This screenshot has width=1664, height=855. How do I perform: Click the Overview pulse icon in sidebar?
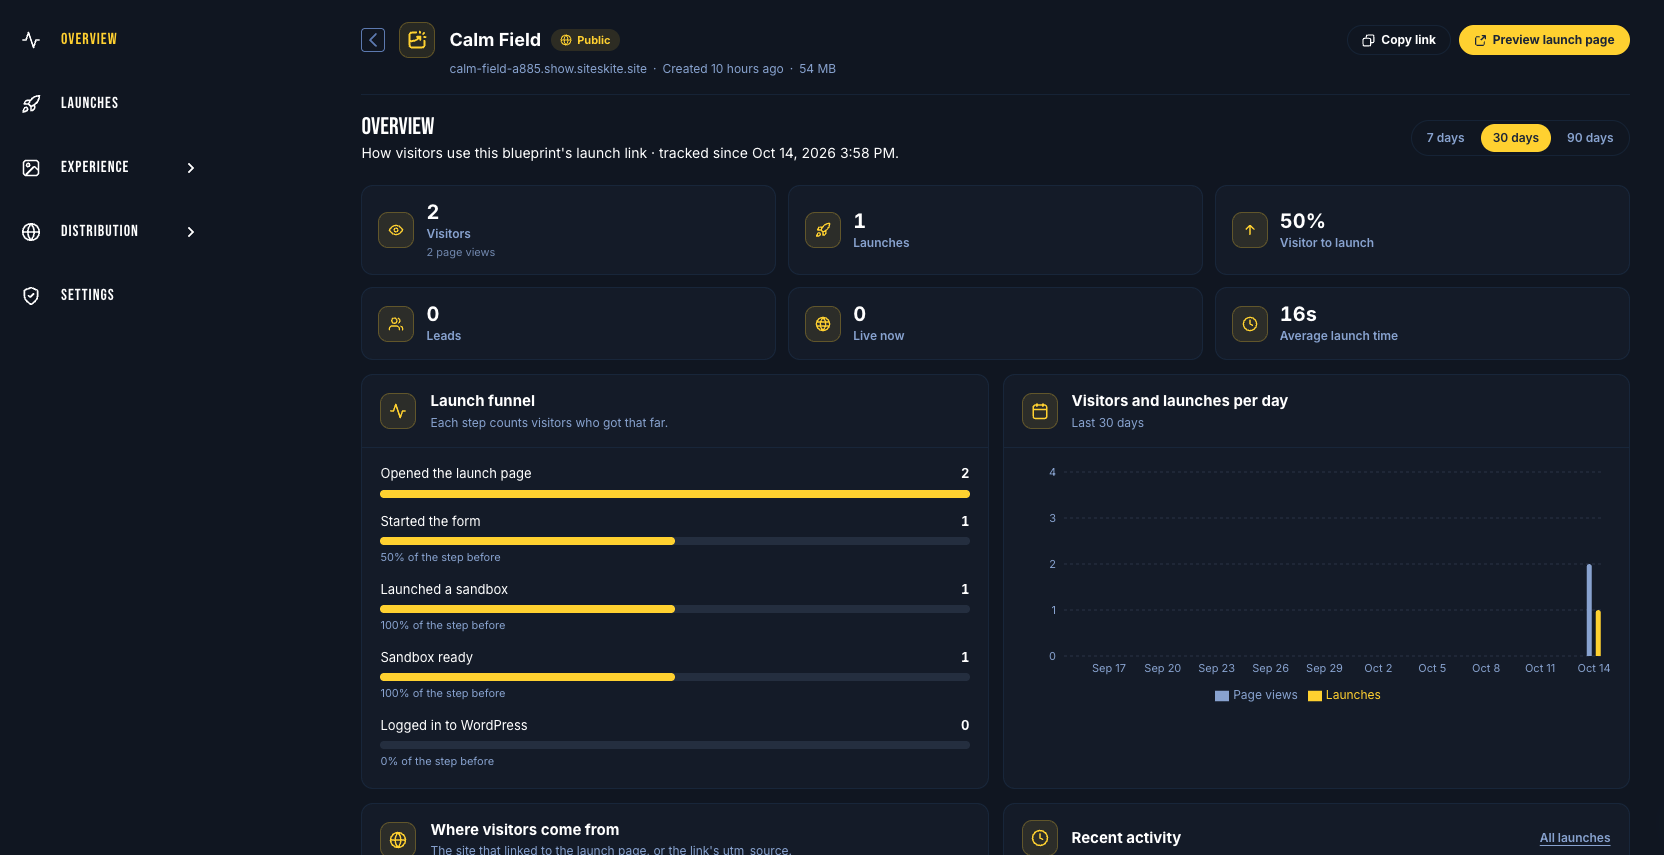[31, 40]
